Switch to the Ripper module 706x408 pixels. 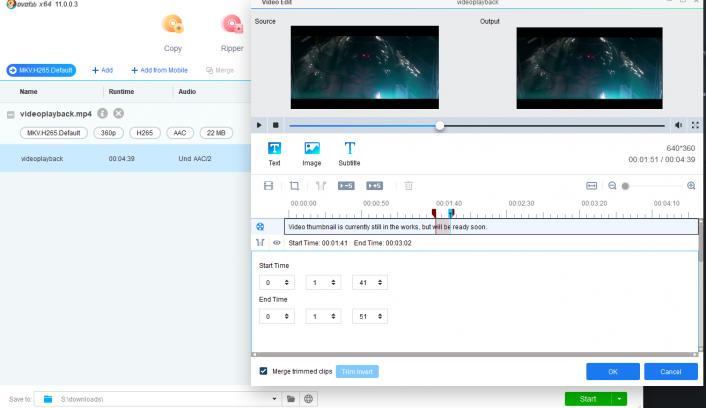click(x=232, y=32)
